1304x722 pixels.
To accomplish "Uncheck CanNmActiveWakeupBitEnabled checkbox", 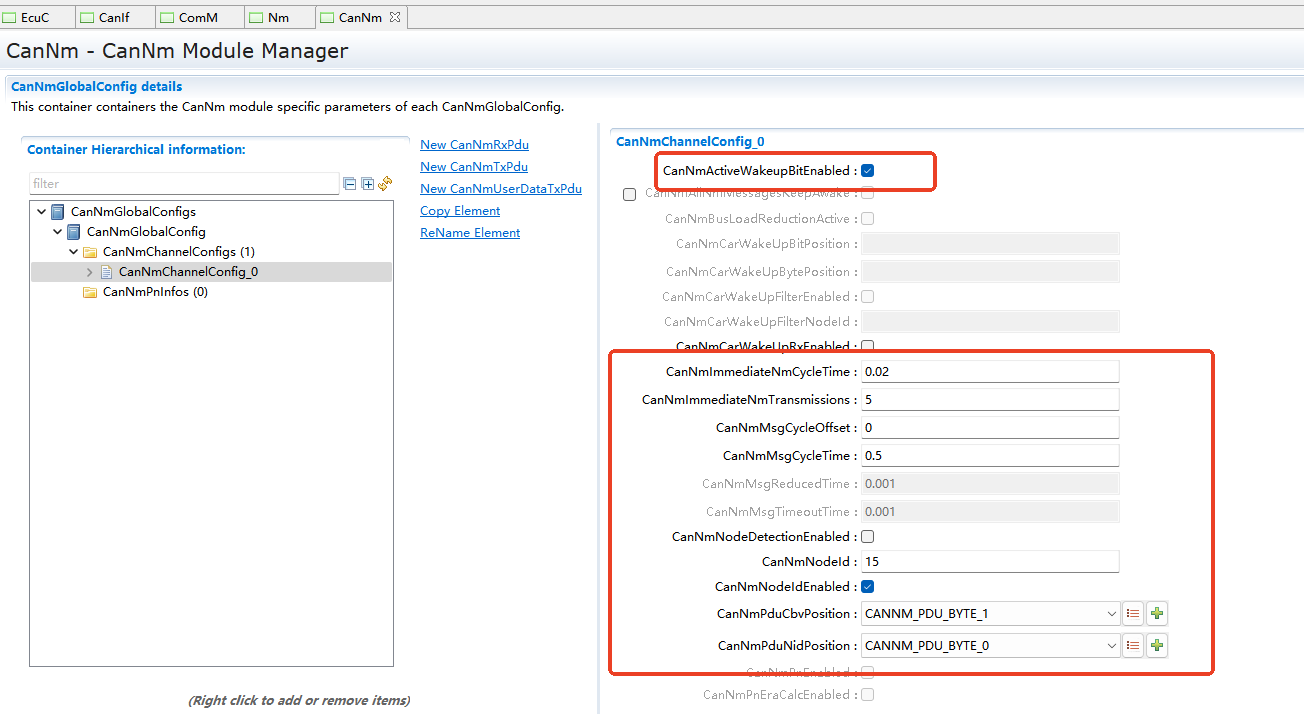I will (x=867, y=171).
